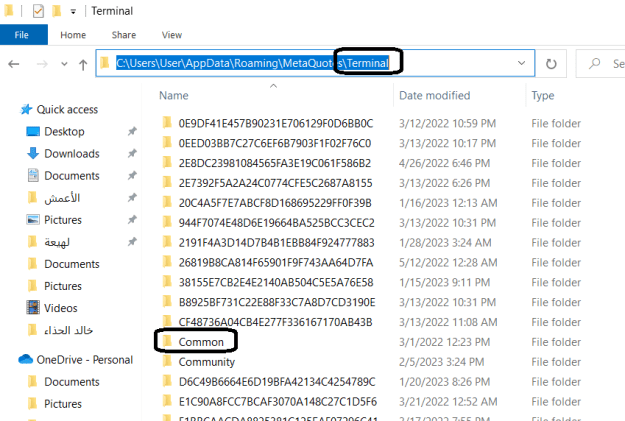Select the Community folder

click(206, 362)
